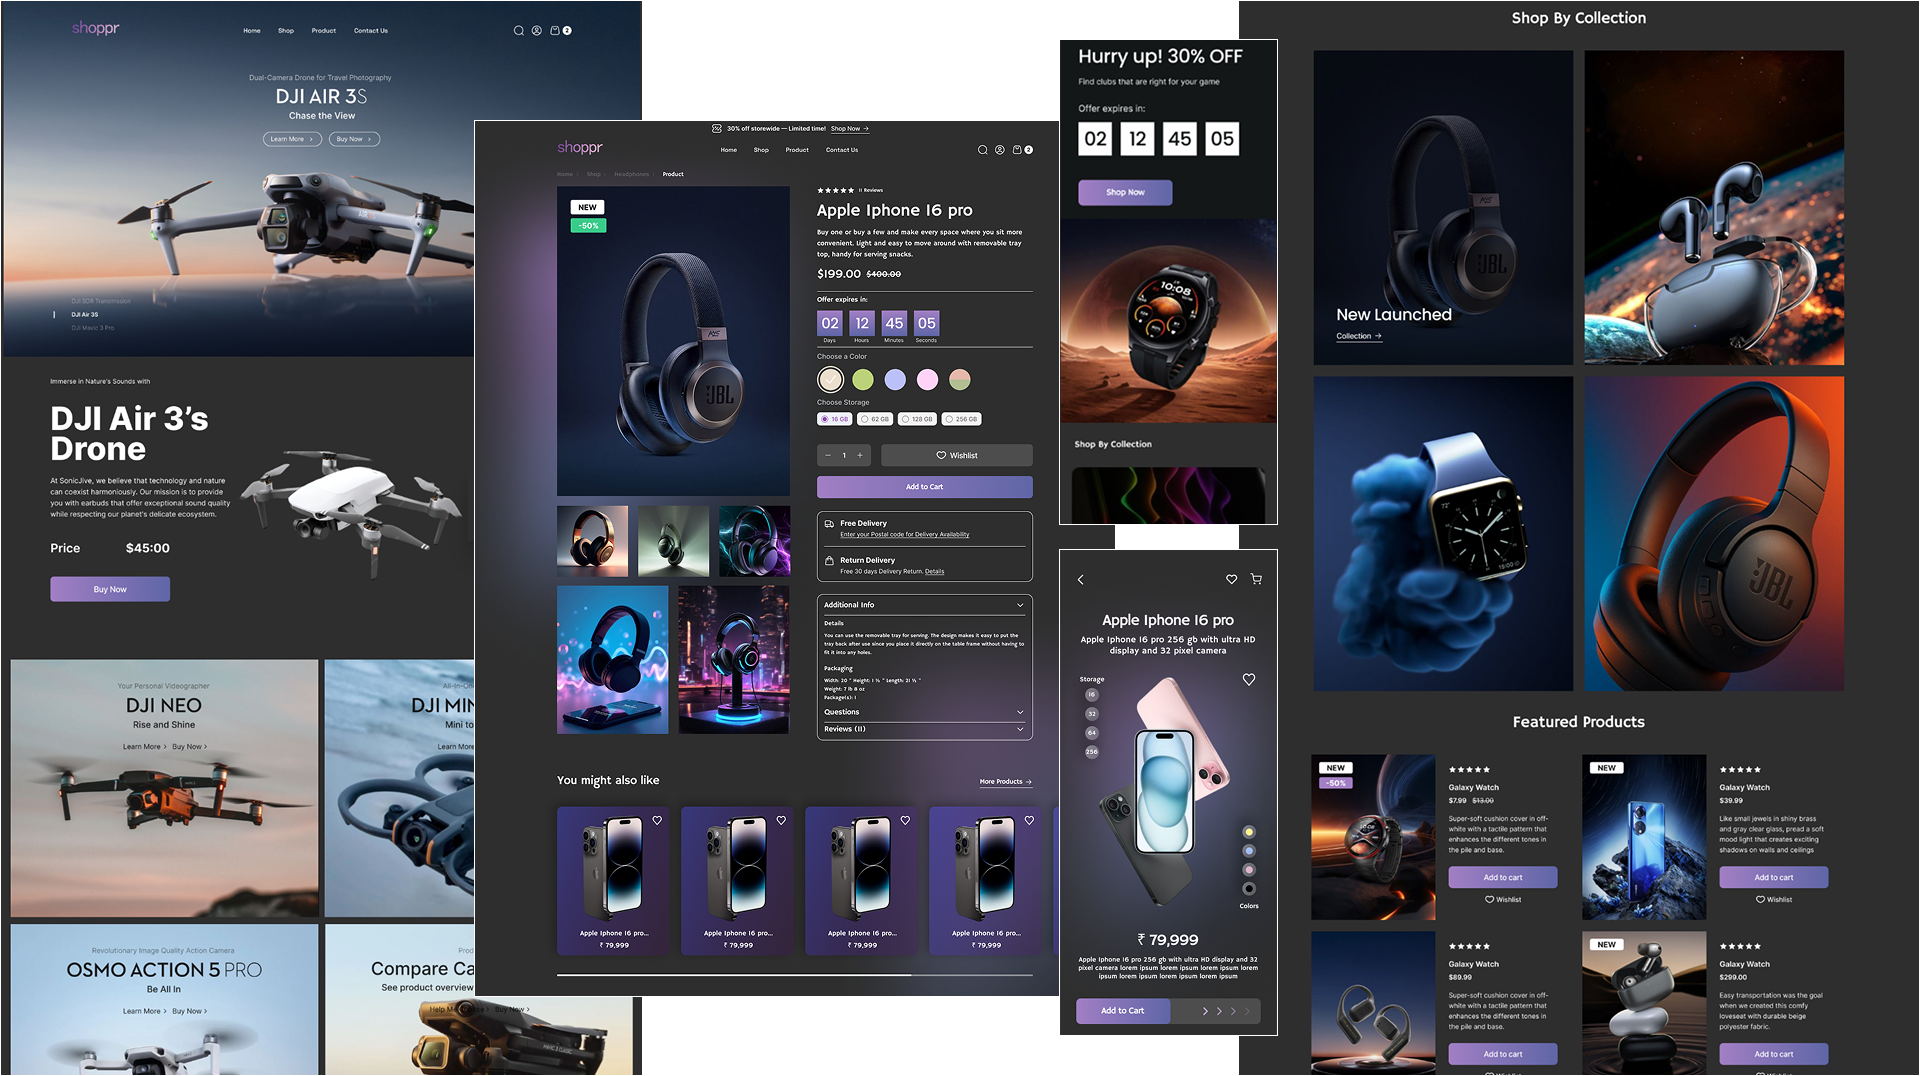The height and width of the screenshot is (1076, 1920).
Task: Open cart bag in DJI drone page header
Action: 555,31
